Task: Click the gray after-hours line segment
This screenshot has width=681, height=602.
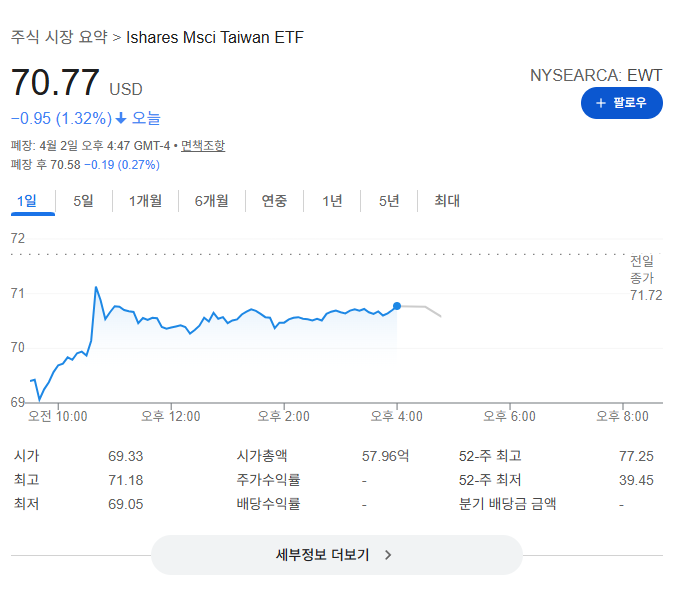Action: (x=420, y=309)
